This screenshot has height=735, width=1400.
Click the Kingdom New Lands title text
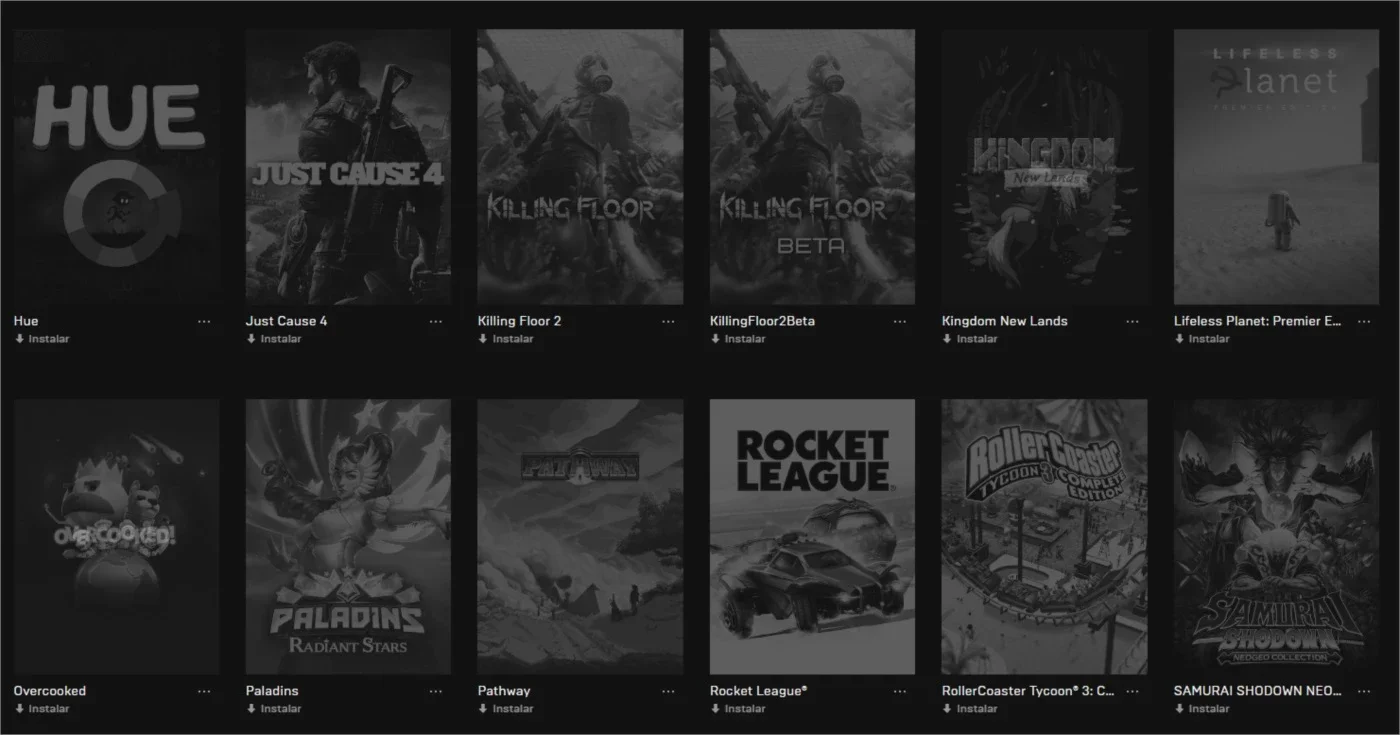(x=1005, y=321)
